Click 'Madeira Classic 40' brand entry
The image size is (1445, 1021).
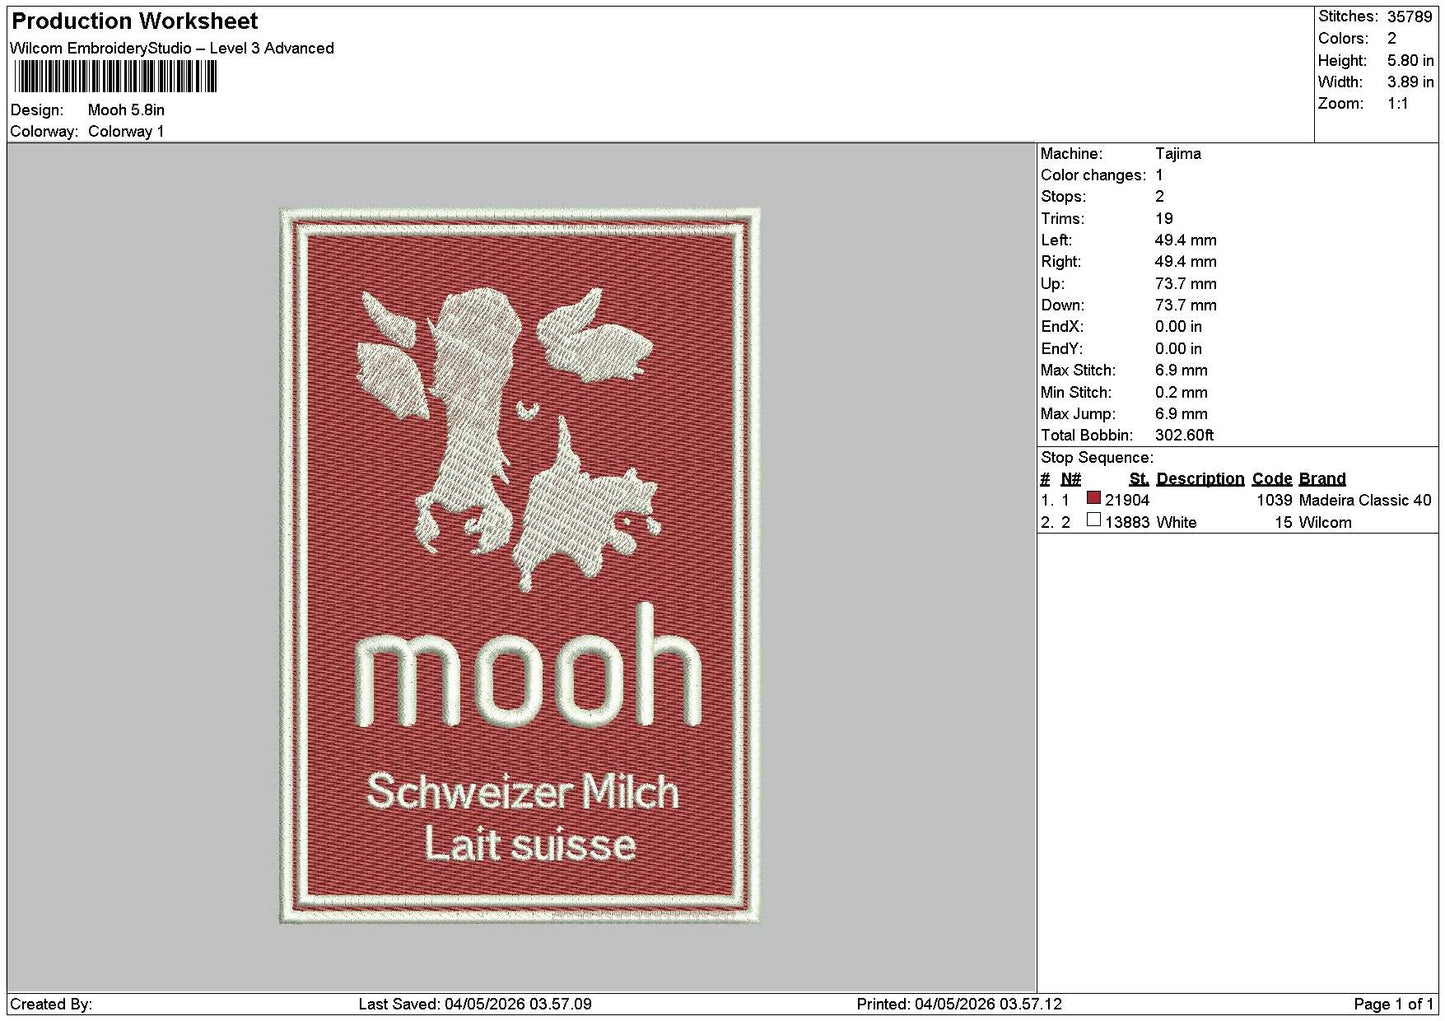[1365, 500]
